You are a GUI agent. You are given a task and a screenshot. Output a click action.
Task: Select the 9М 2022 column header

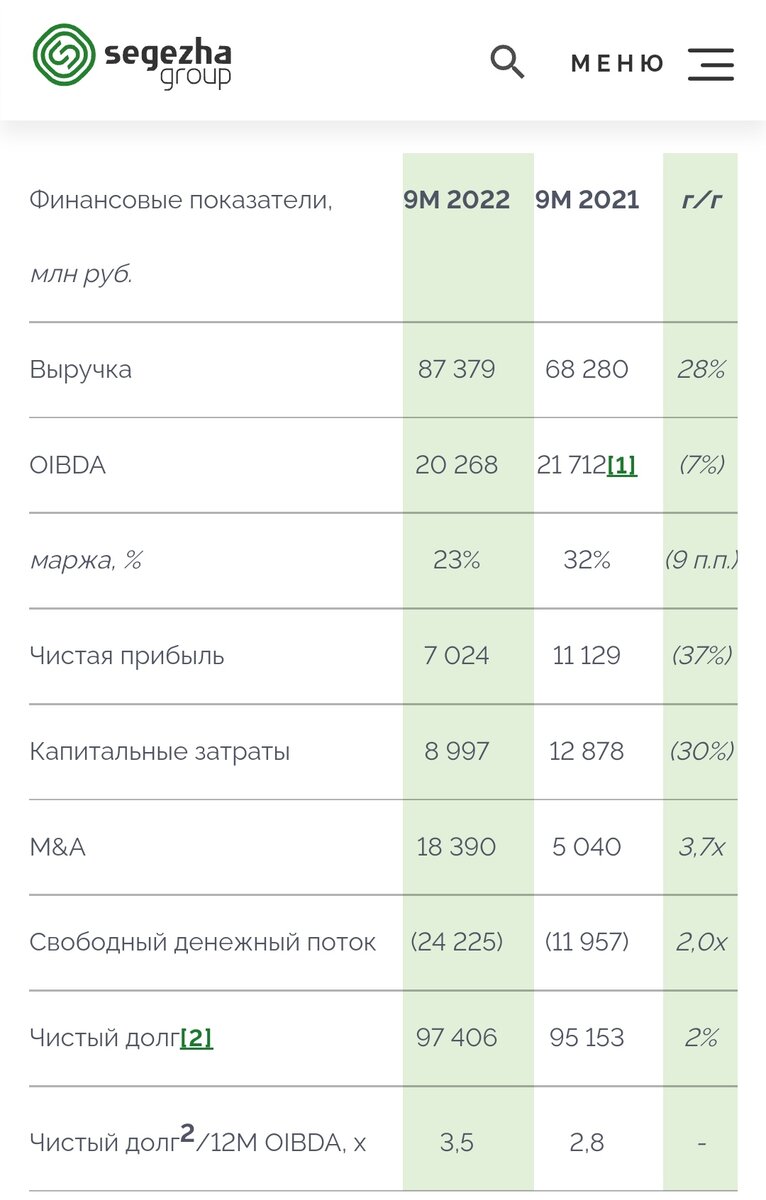(457, 200)
